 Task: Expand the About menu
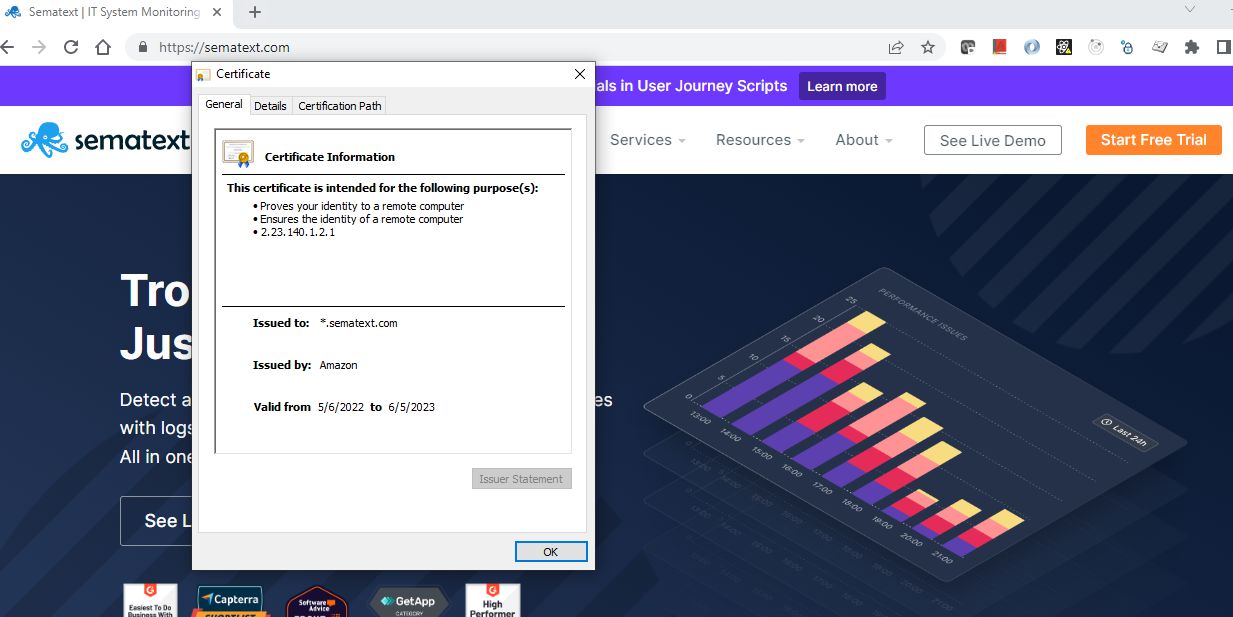[864, 140]
